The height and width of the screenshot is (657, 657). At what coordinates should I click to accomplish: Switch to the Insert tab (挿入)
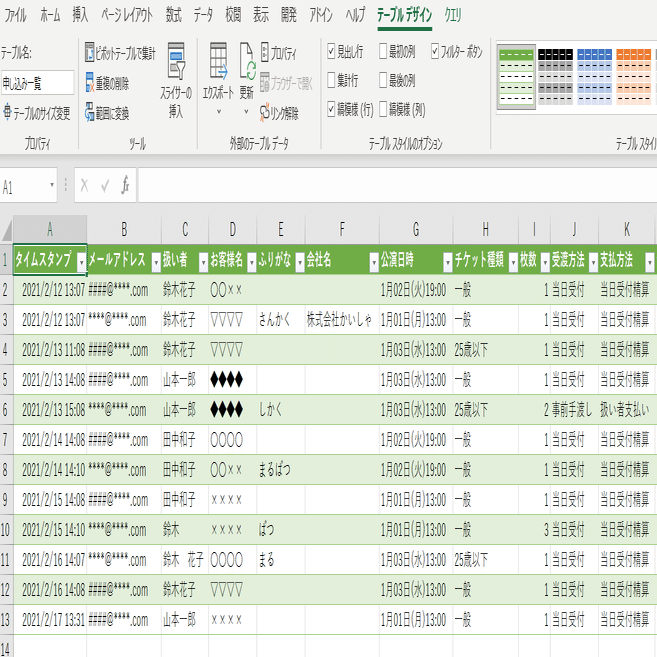tap(80, 16)
